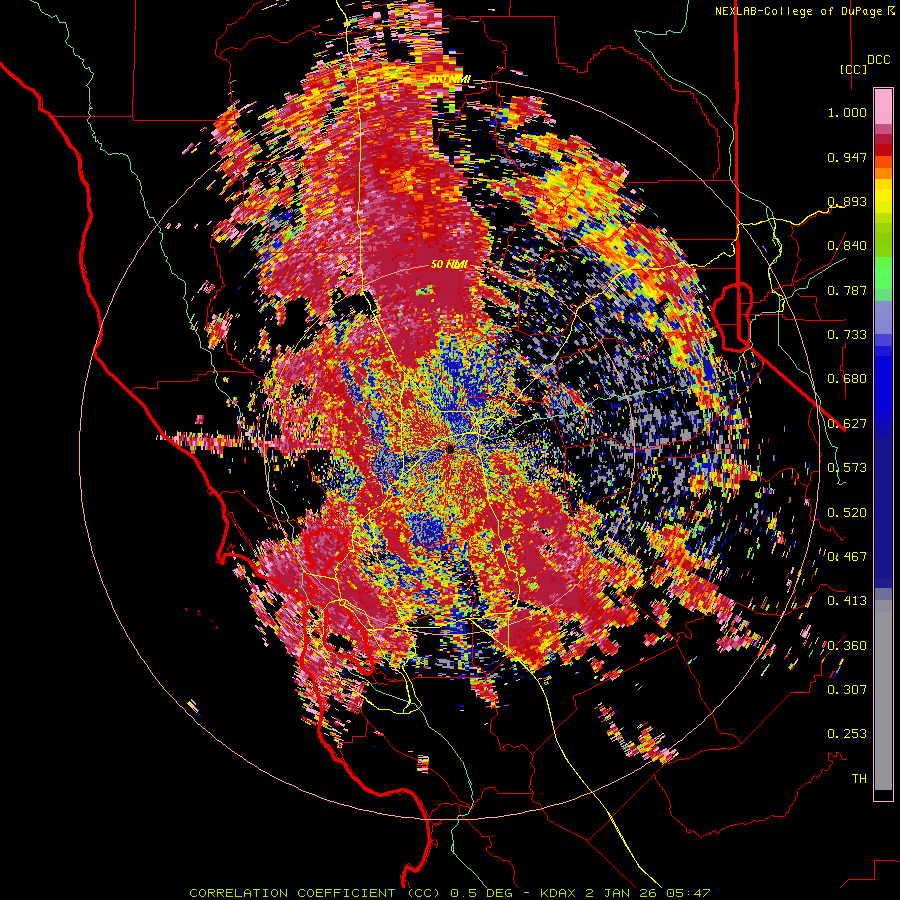
Task: Click the CORRELATION COEFFICIENT caption text
Action: pyautogui.click(x=292, y=893)
